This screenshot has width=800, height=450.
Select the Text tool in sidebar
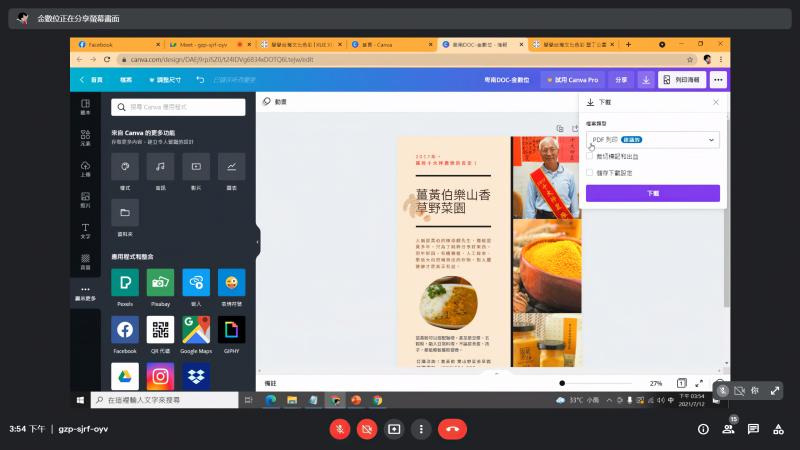pyautogui.click(x=85, y=229)
